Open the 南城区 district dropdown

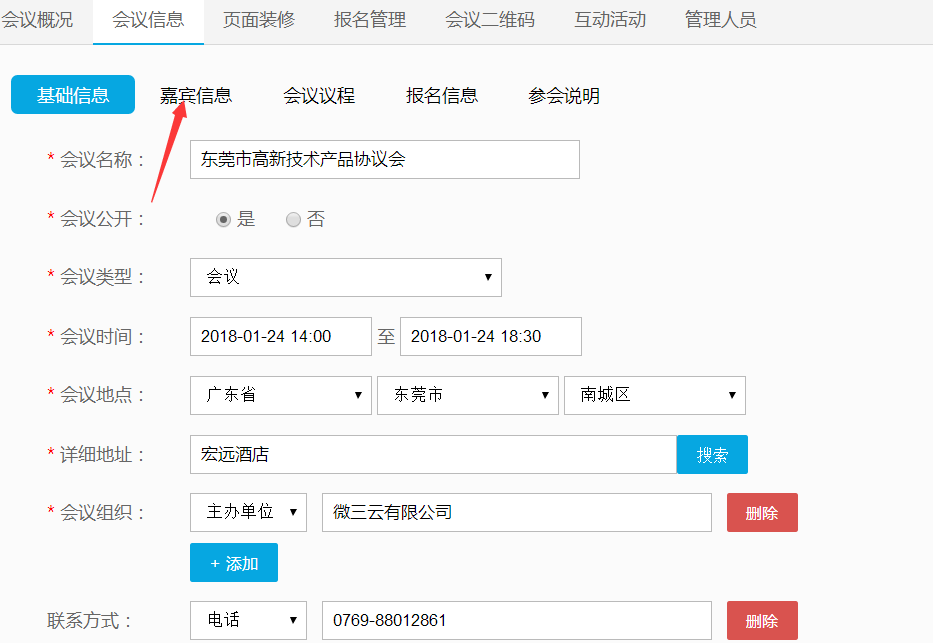pos(654,395)
